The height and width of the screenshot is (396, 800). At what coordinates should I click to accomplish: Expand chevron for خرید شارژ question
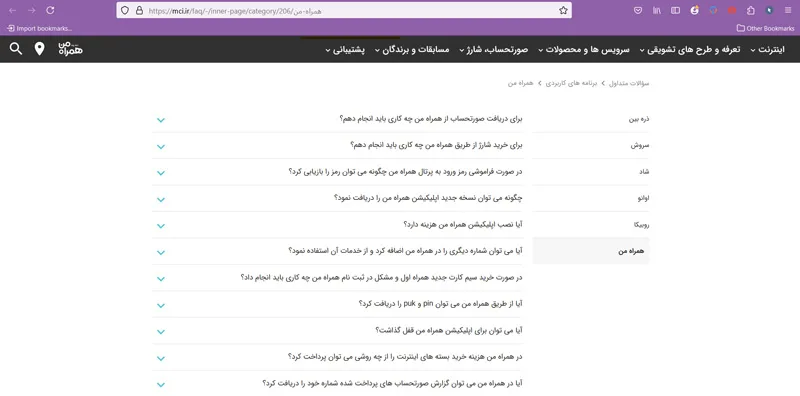(x=161, y=146)
